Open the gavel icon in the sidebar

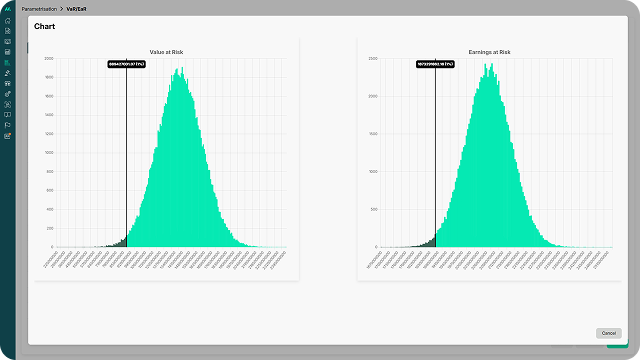(x=7, y=73)
